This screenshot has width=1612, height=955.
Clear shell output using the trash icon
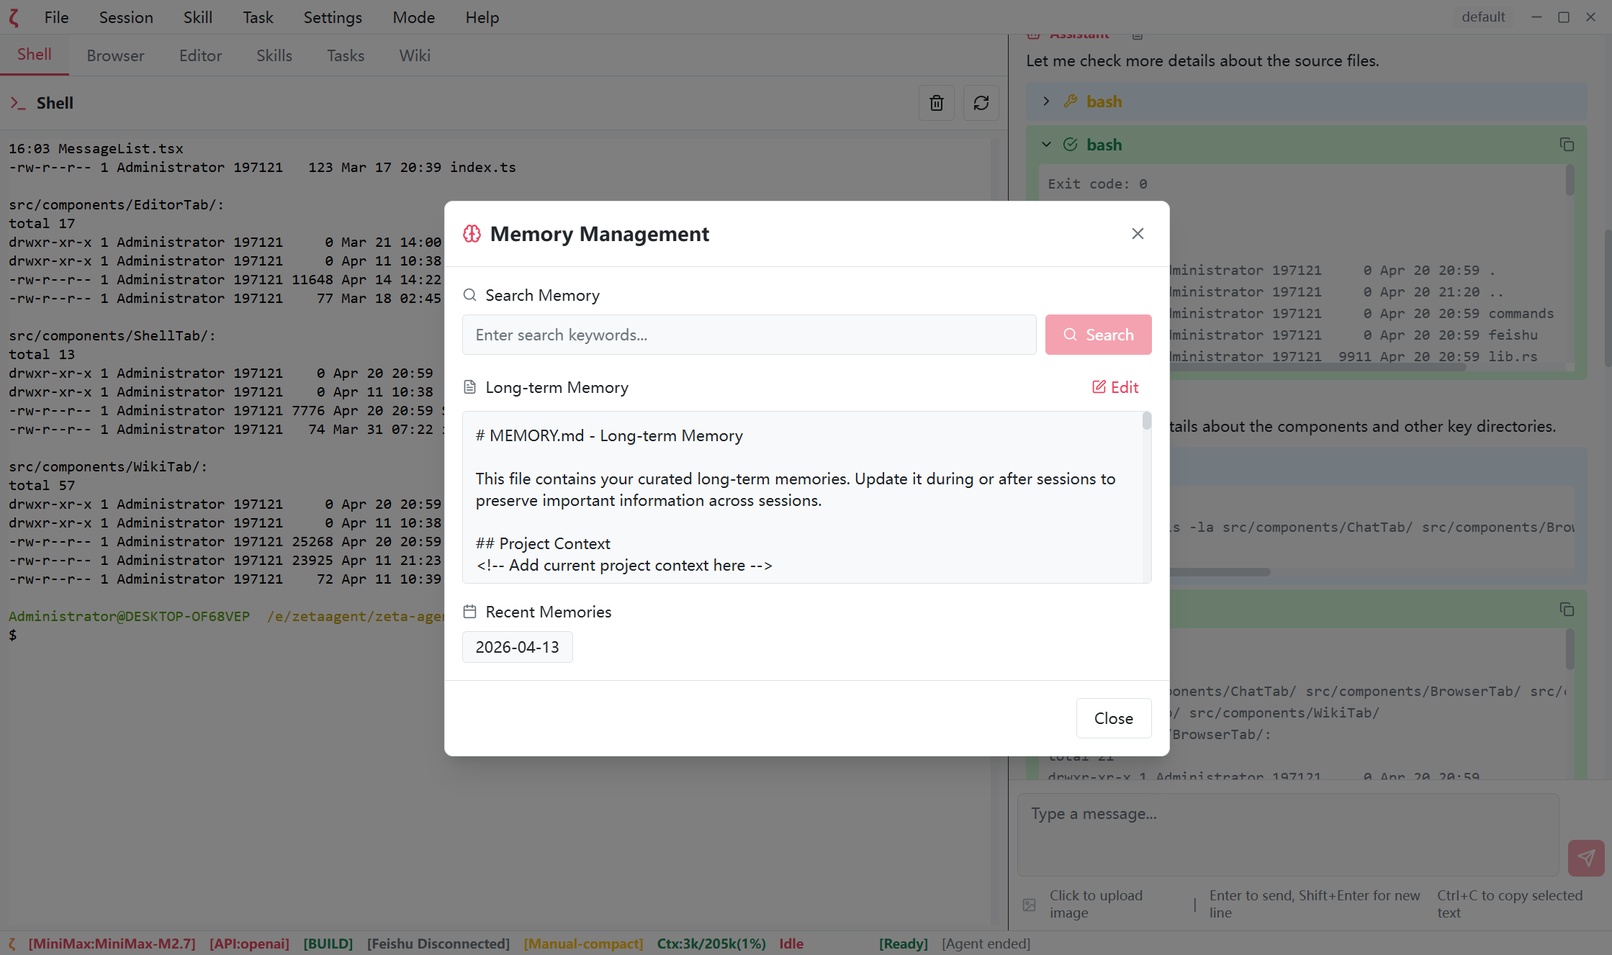click(936, 103)
